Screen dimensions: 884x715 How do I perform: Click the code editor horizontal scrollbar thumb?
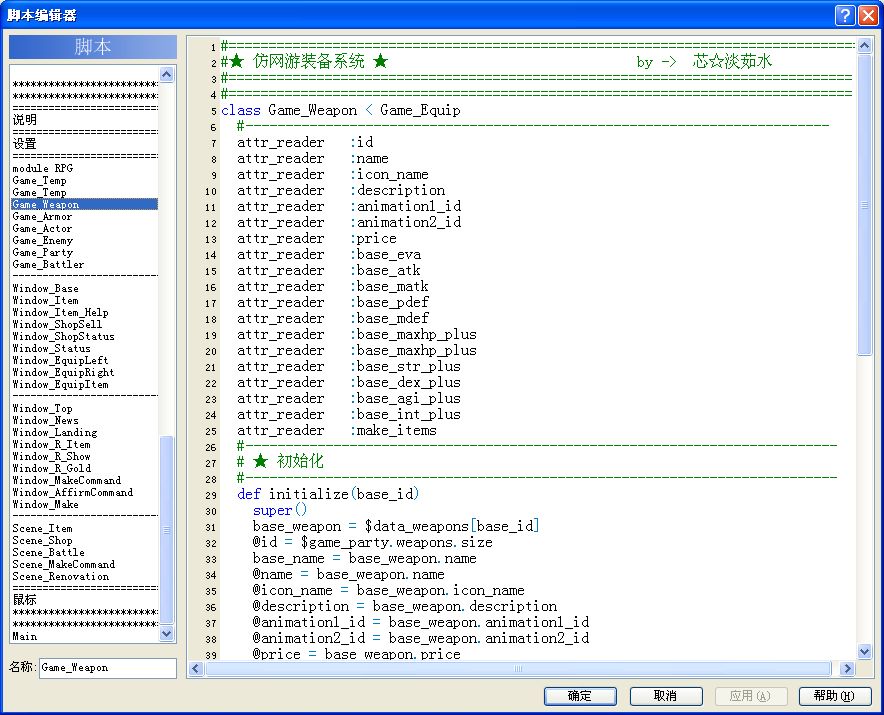tap(518, 669)
